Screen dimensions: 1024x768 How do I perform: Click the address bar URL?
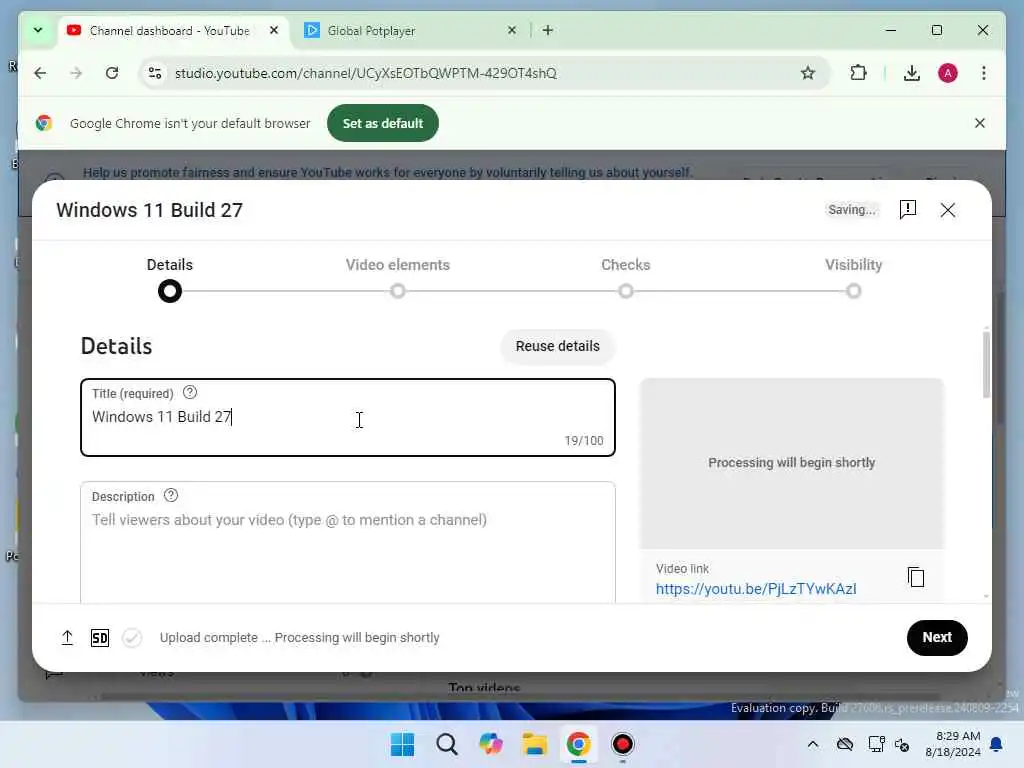click(366, 73)
